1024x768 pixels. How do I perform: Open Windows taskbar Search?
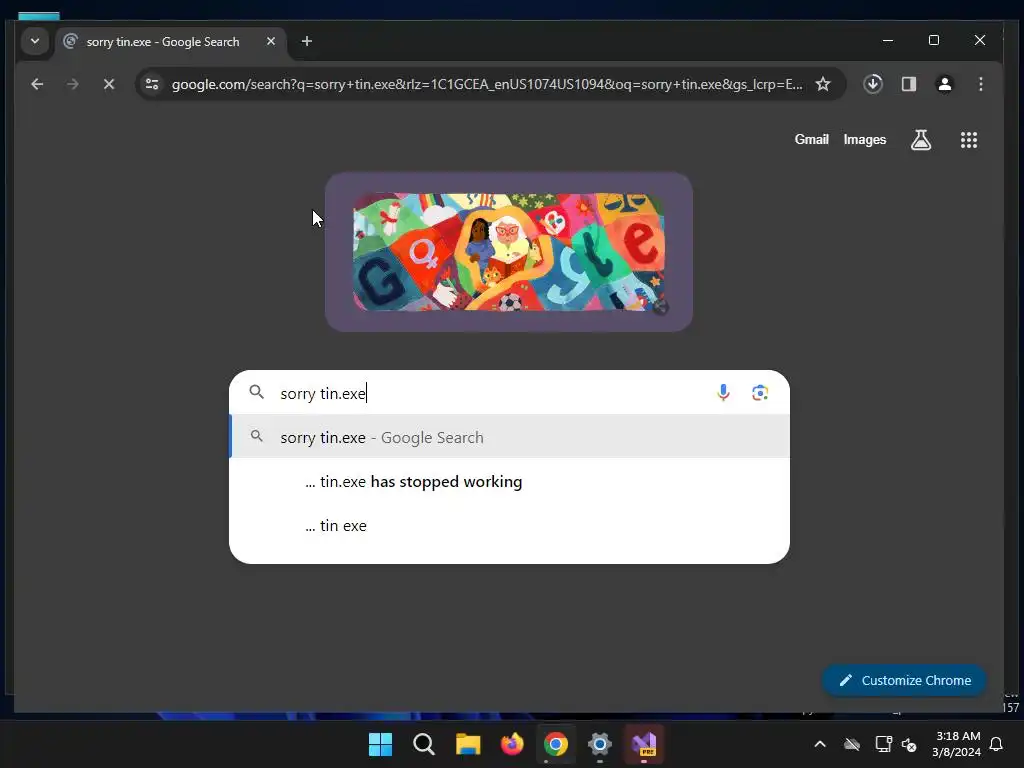424,744
